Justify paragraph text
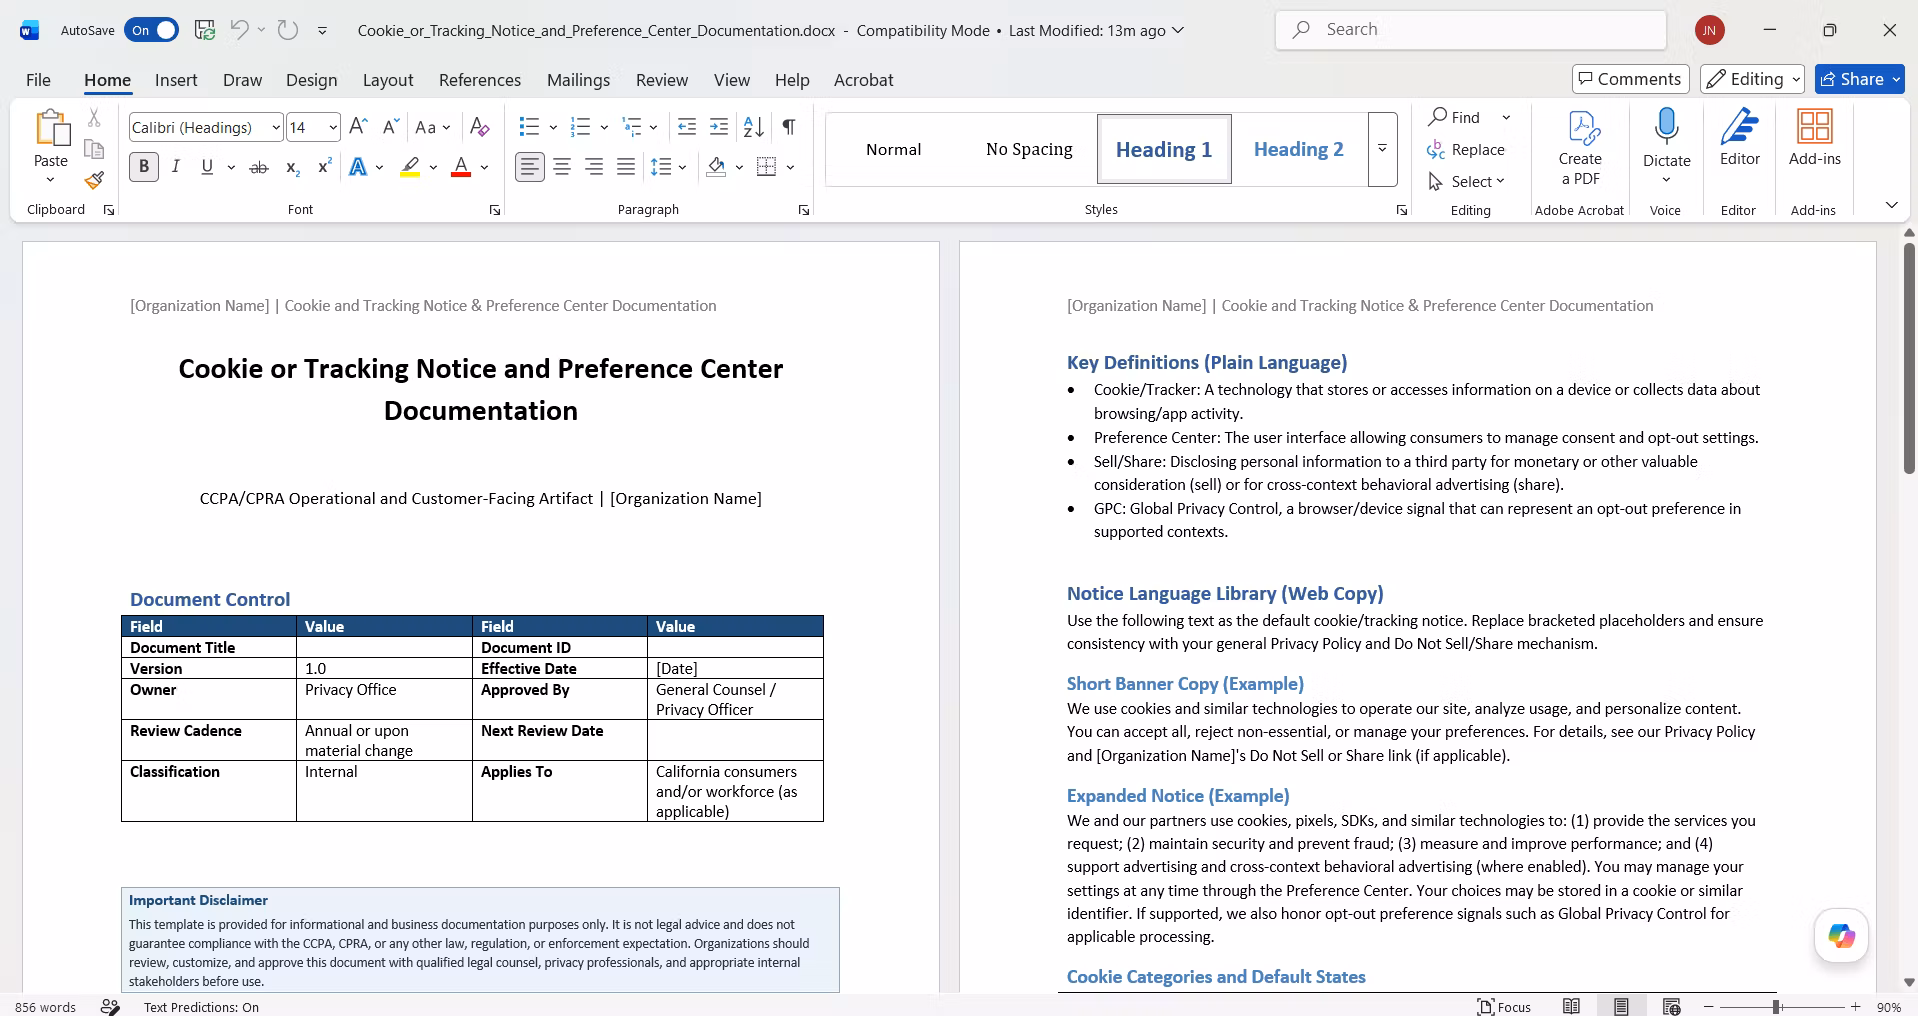 [x=626, y=167]
